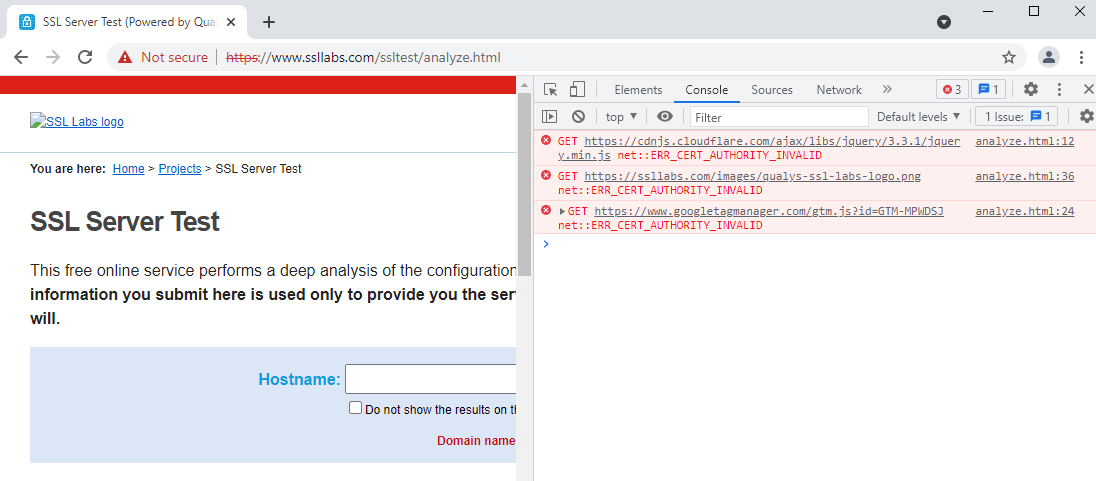Reload the page with the refresh icon
The image size is (1096, 481).
click(85, 57)
